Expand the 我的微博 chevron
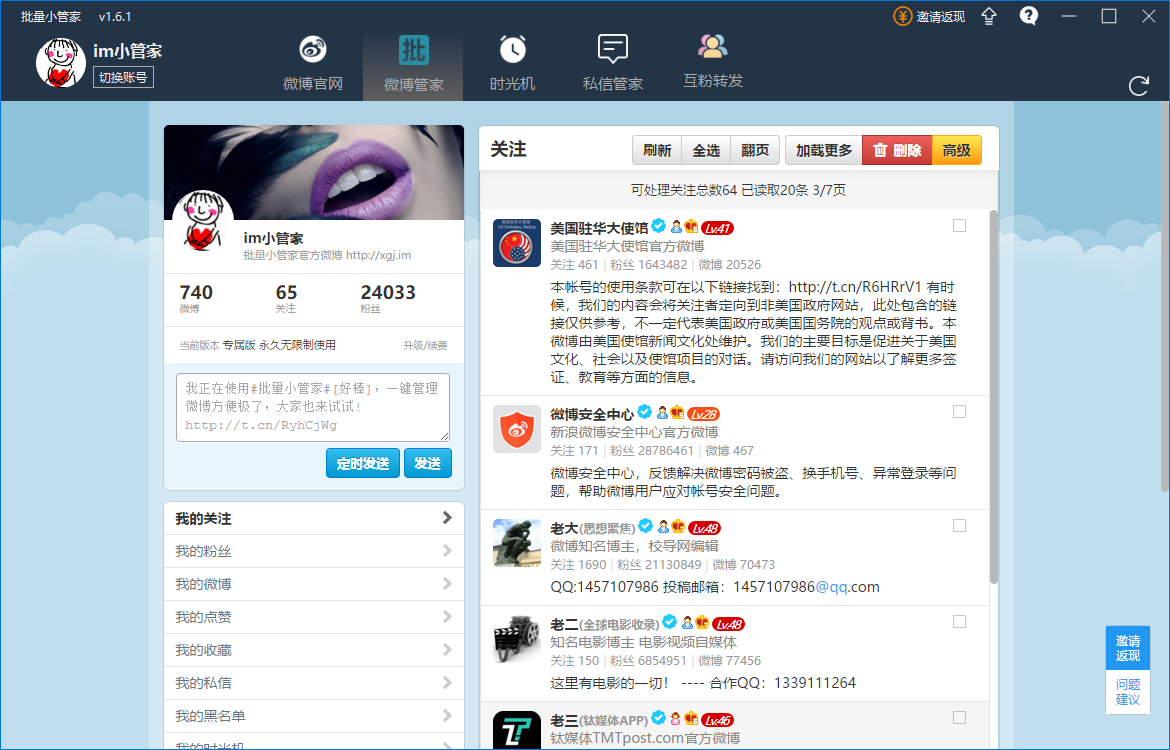1170x750 pixels. coord(447,584)
